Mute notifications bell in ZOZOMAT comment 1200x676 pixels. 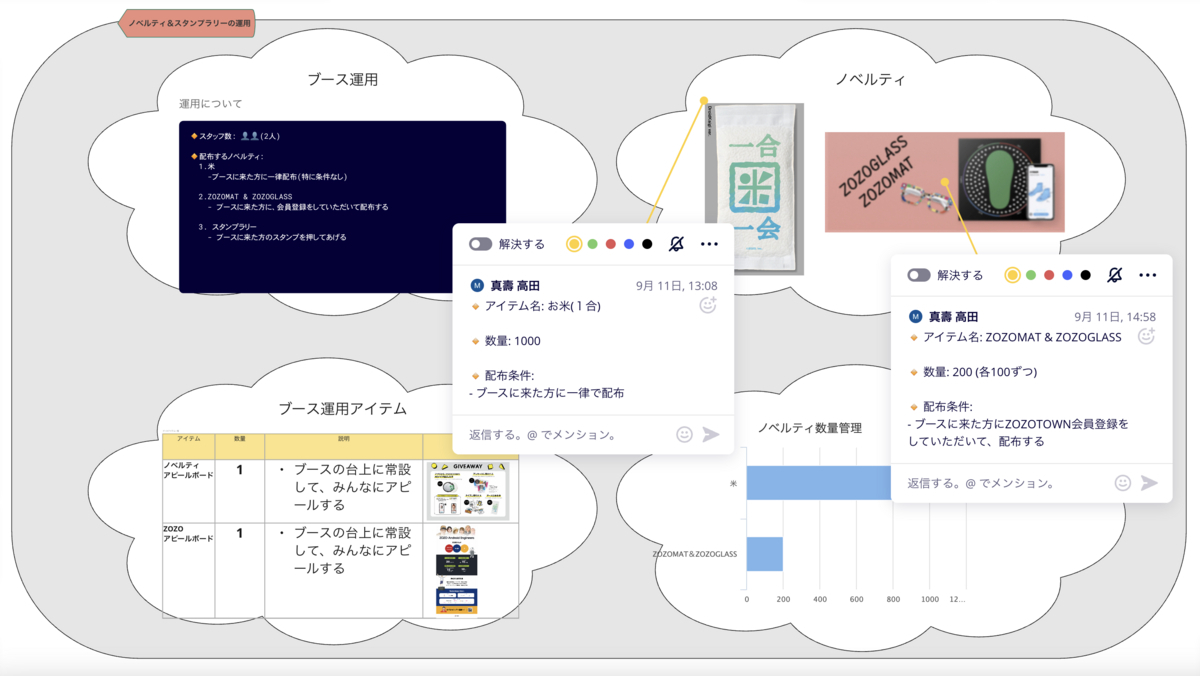(x=1115, y=275)
